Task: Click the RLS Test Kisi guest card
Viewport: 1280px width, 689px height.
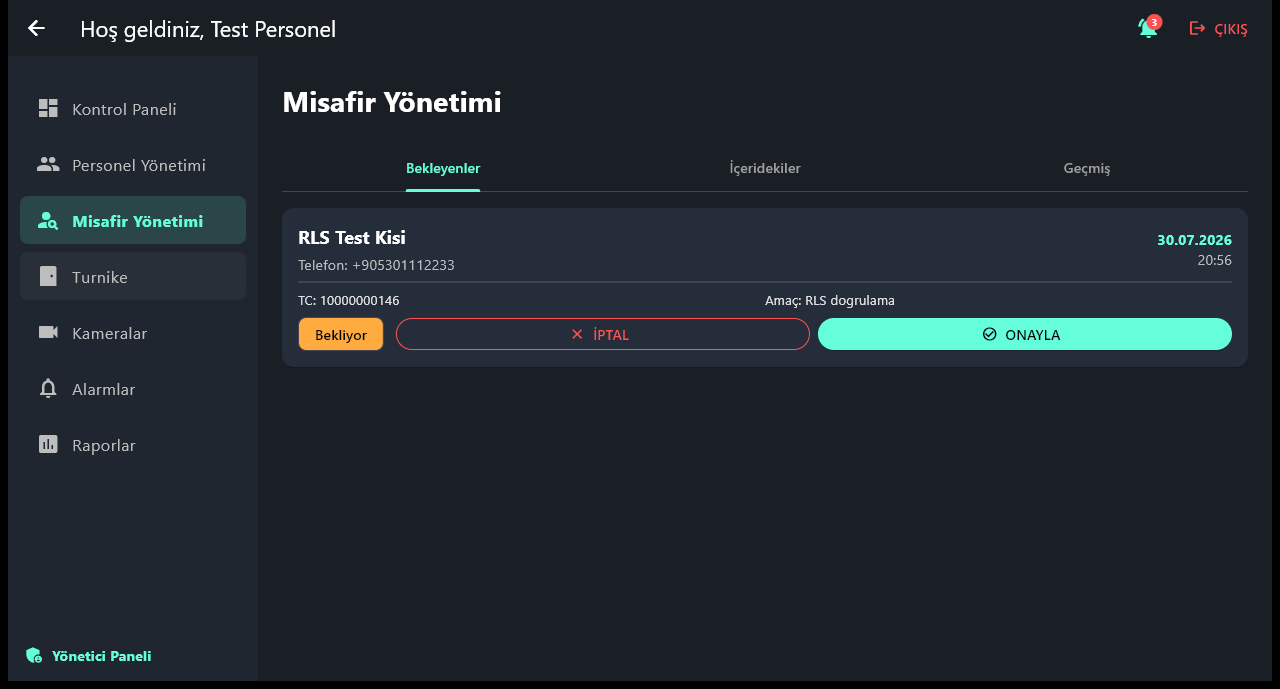Action: [x=765, y=287]
